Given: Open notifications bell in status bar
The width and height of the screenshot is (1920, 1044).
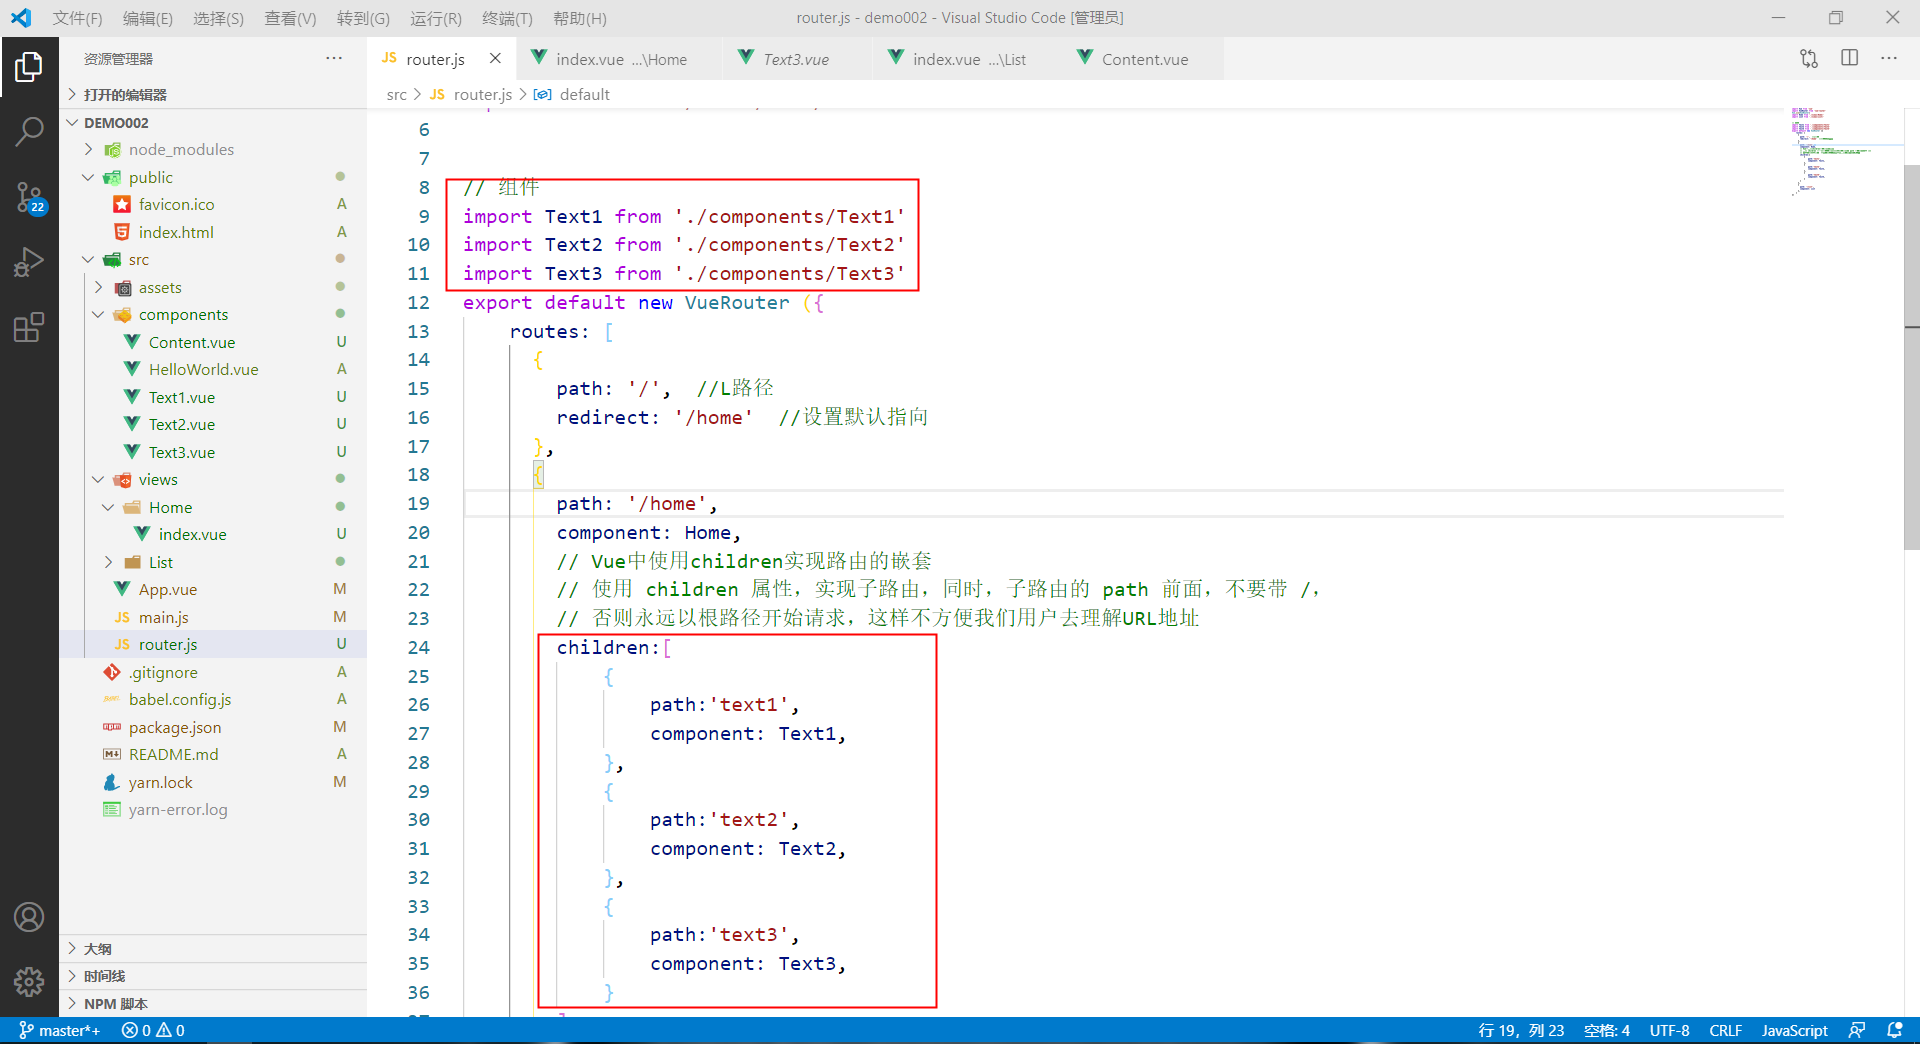Looking at the screenshot, I should coord(1894,1030).
